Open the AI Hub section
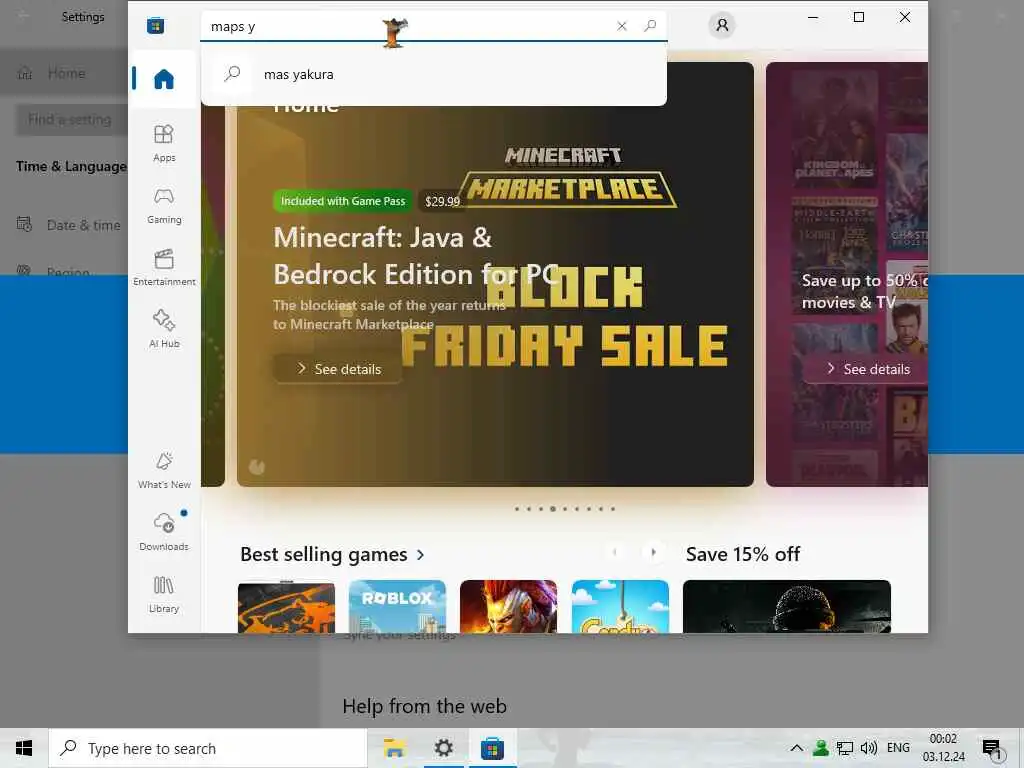Screen dimensions: 1024x768 [x=164, y=329]
